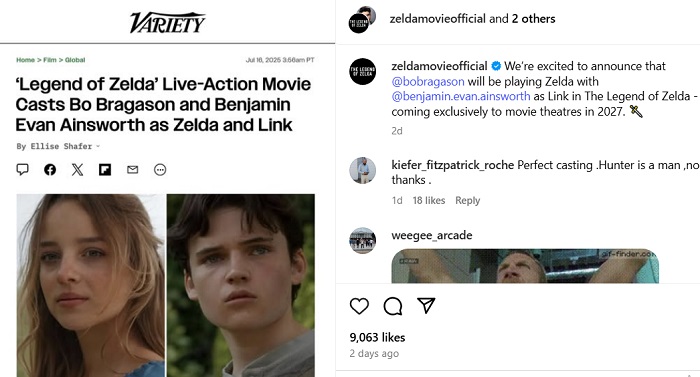Open the @bobragason profile mention

pos(428,81)
